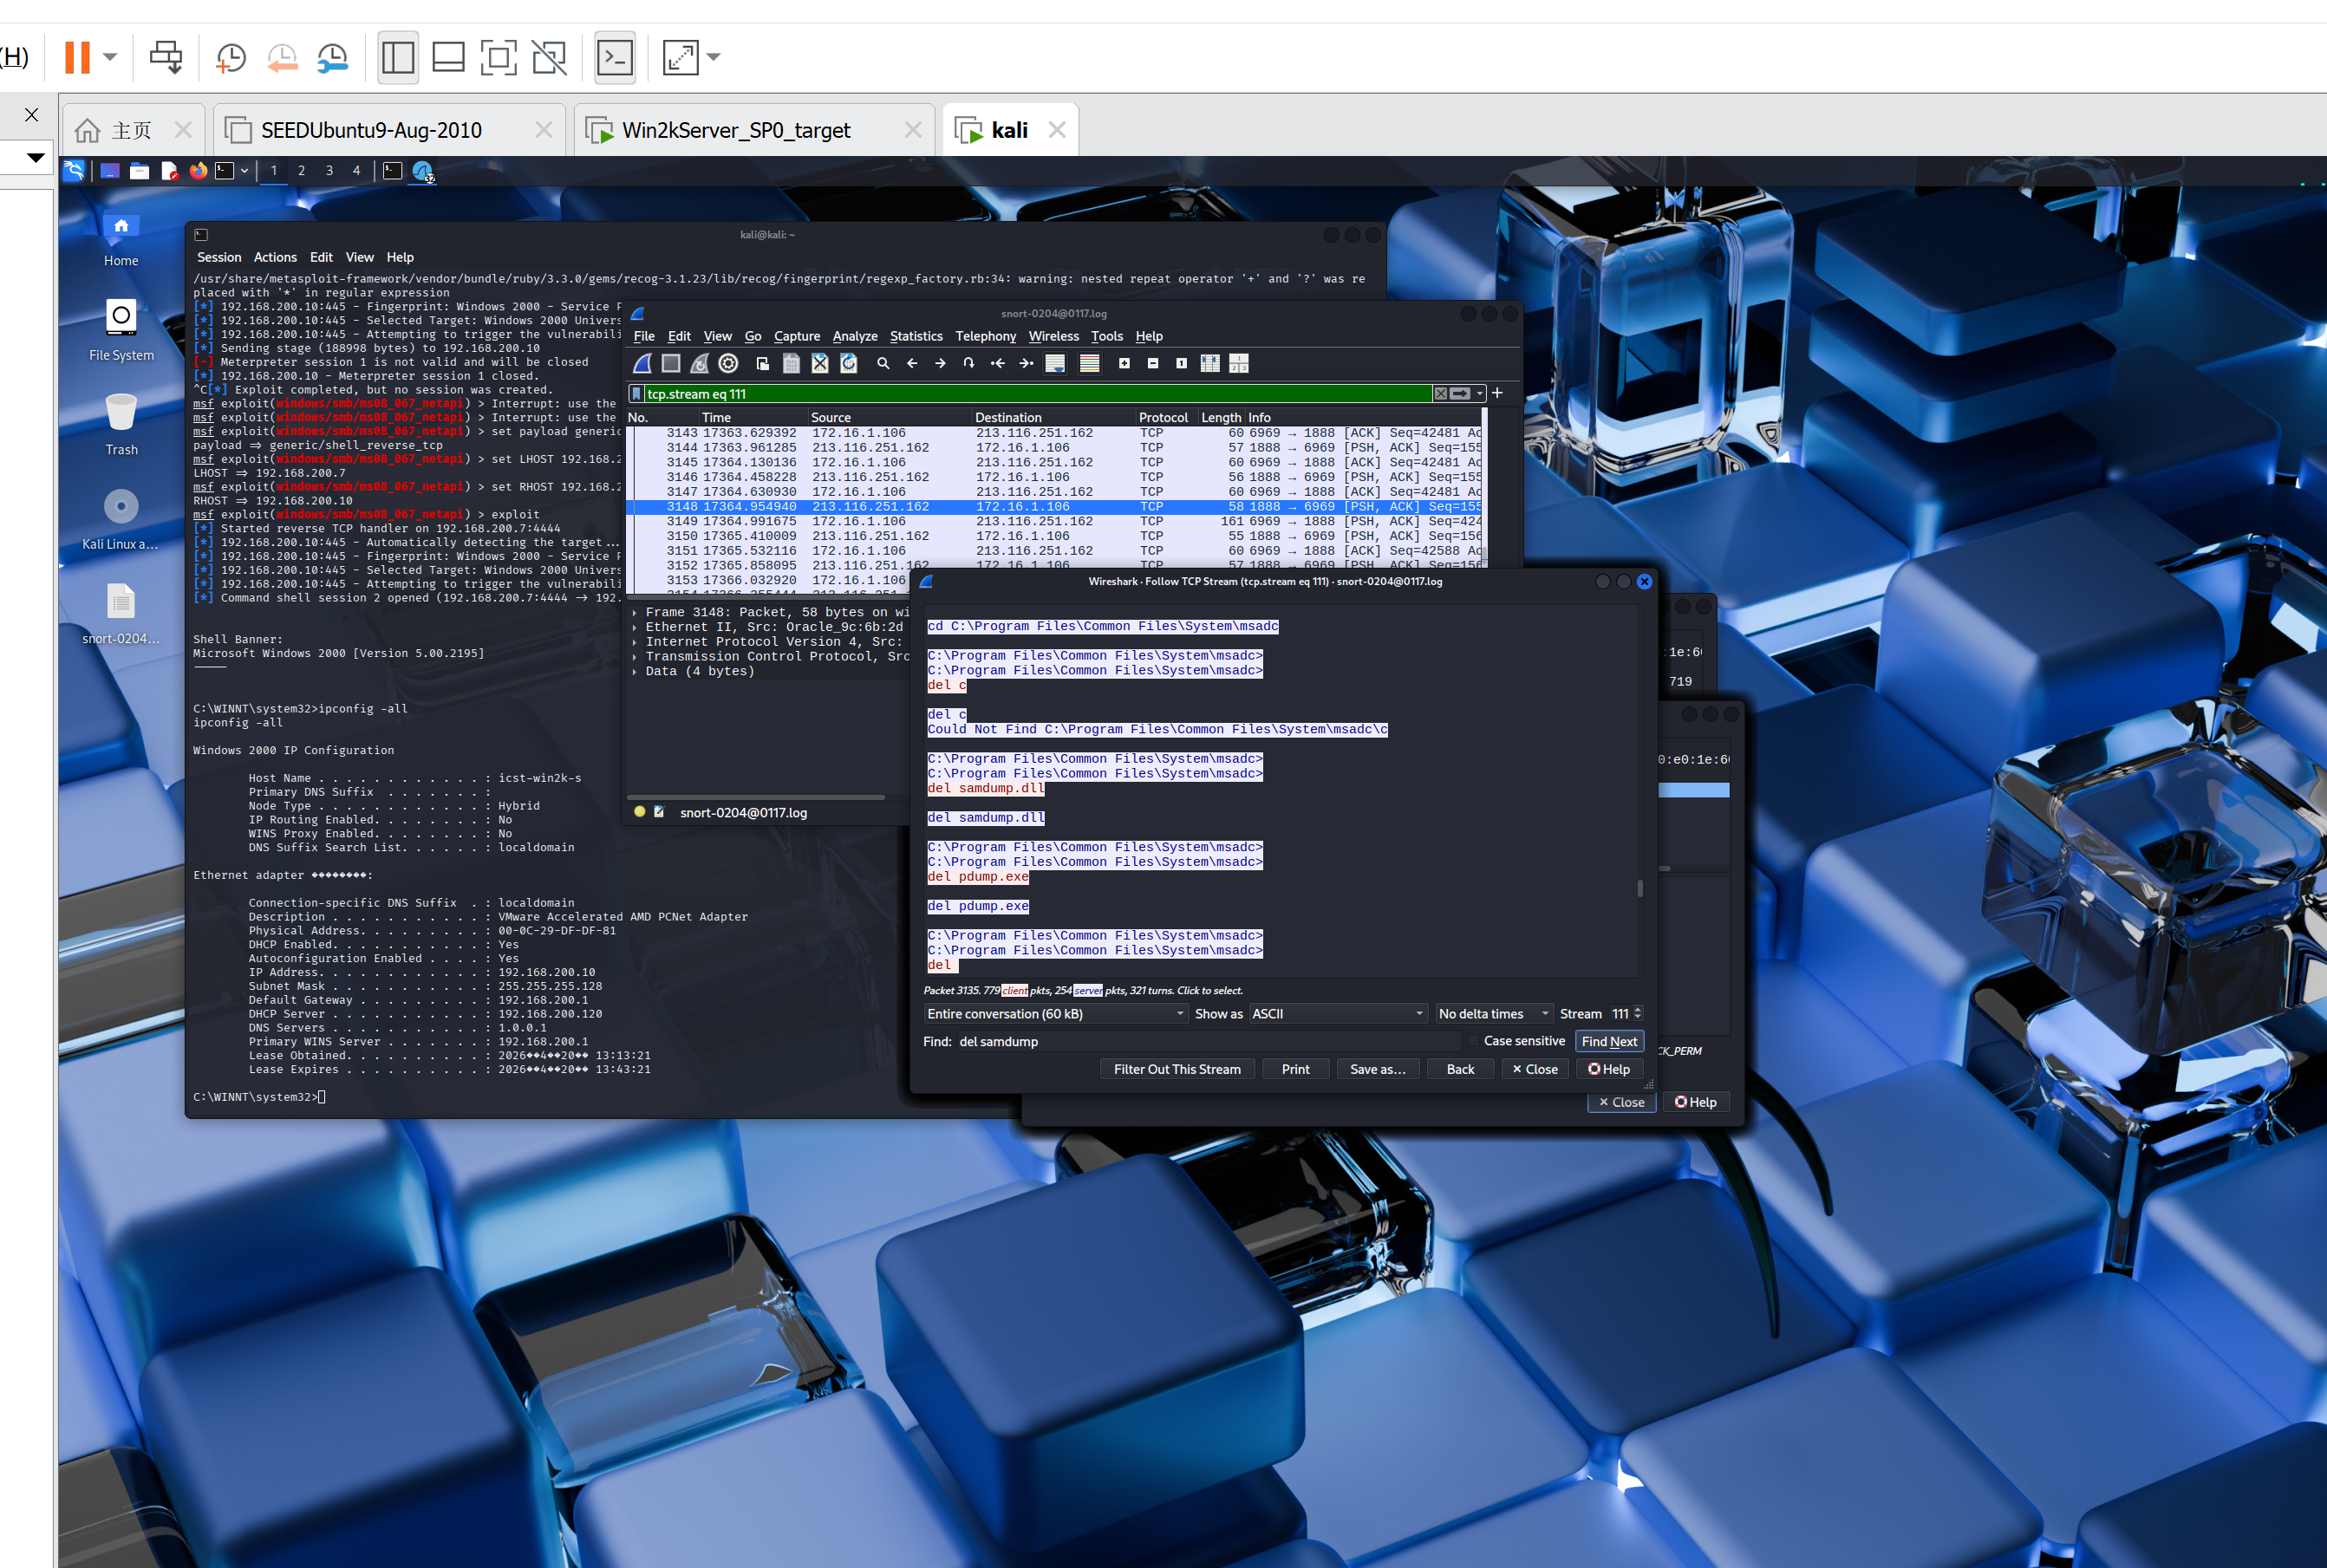Switch to Win2kServer_SP0_target tab
Image resolution: width=2327 pixels, height=1568 pixels.
pyautogui.click(x=736, y=130)
